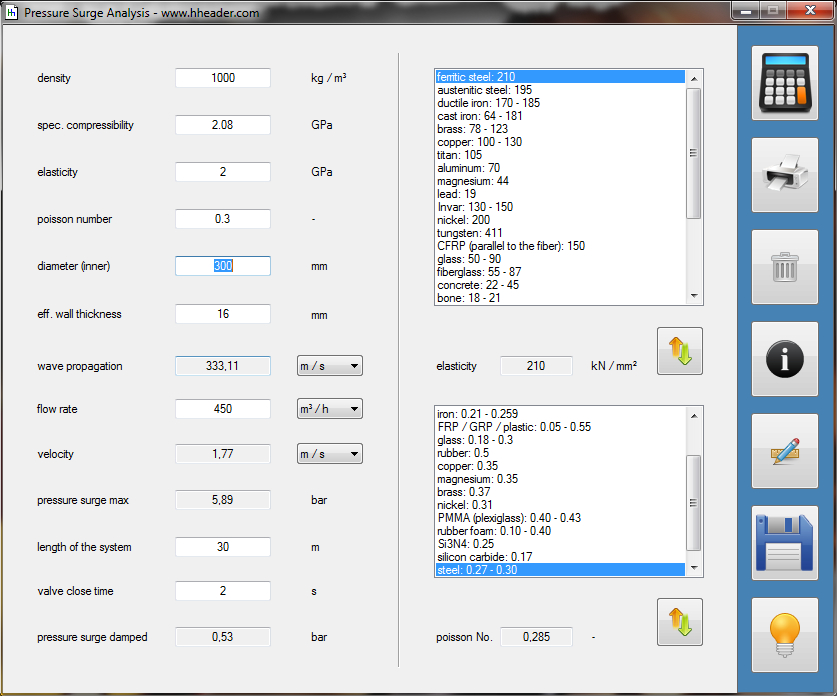Image resolution: width=837 pixels, height=696 pixels.
Task: Click poisson list scrollbar thumb
Action: coord(694,503)
